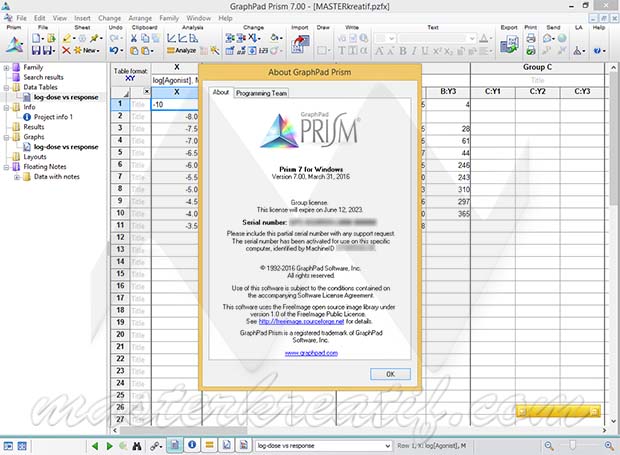Click the Prism logo button in toolbar
This screenshot has width=620, height=455.
pyautogui.click(x=14, y=44)
